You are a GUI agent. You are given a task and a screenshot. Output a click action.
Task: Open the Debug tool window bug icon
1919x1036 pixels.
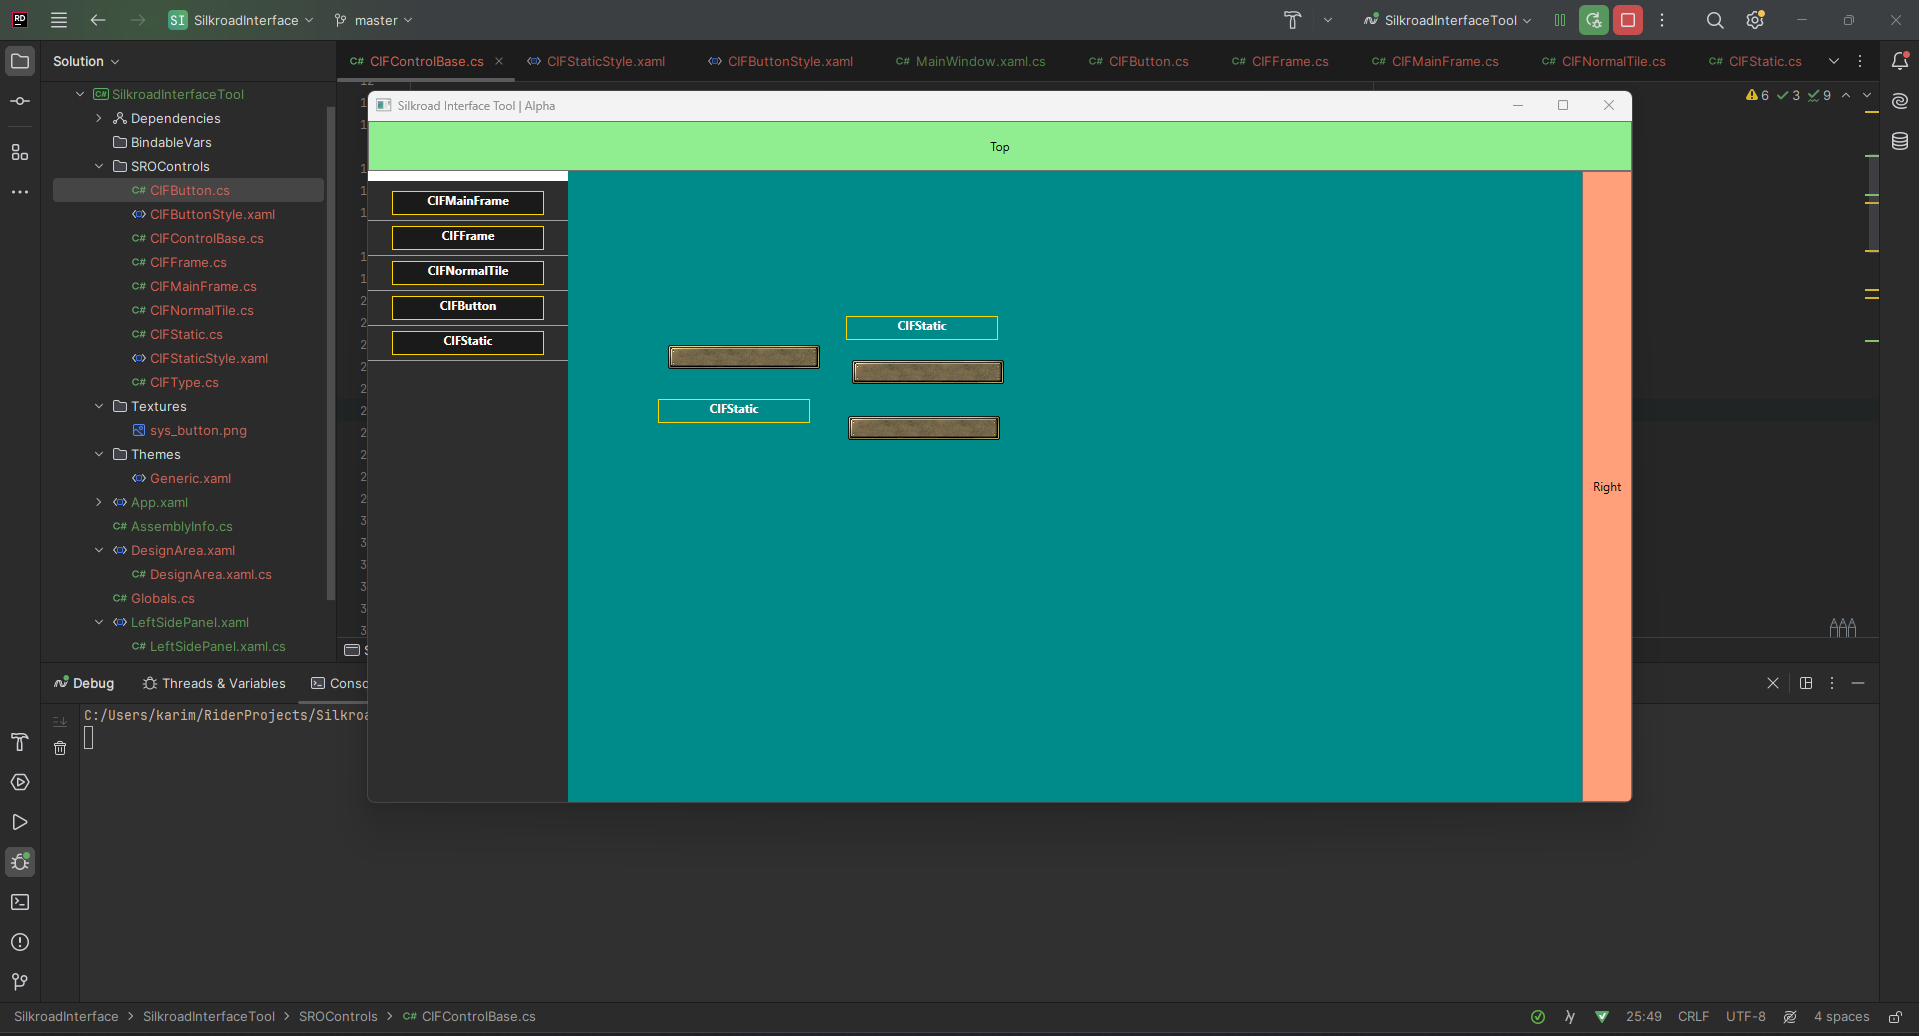point(20,862)
